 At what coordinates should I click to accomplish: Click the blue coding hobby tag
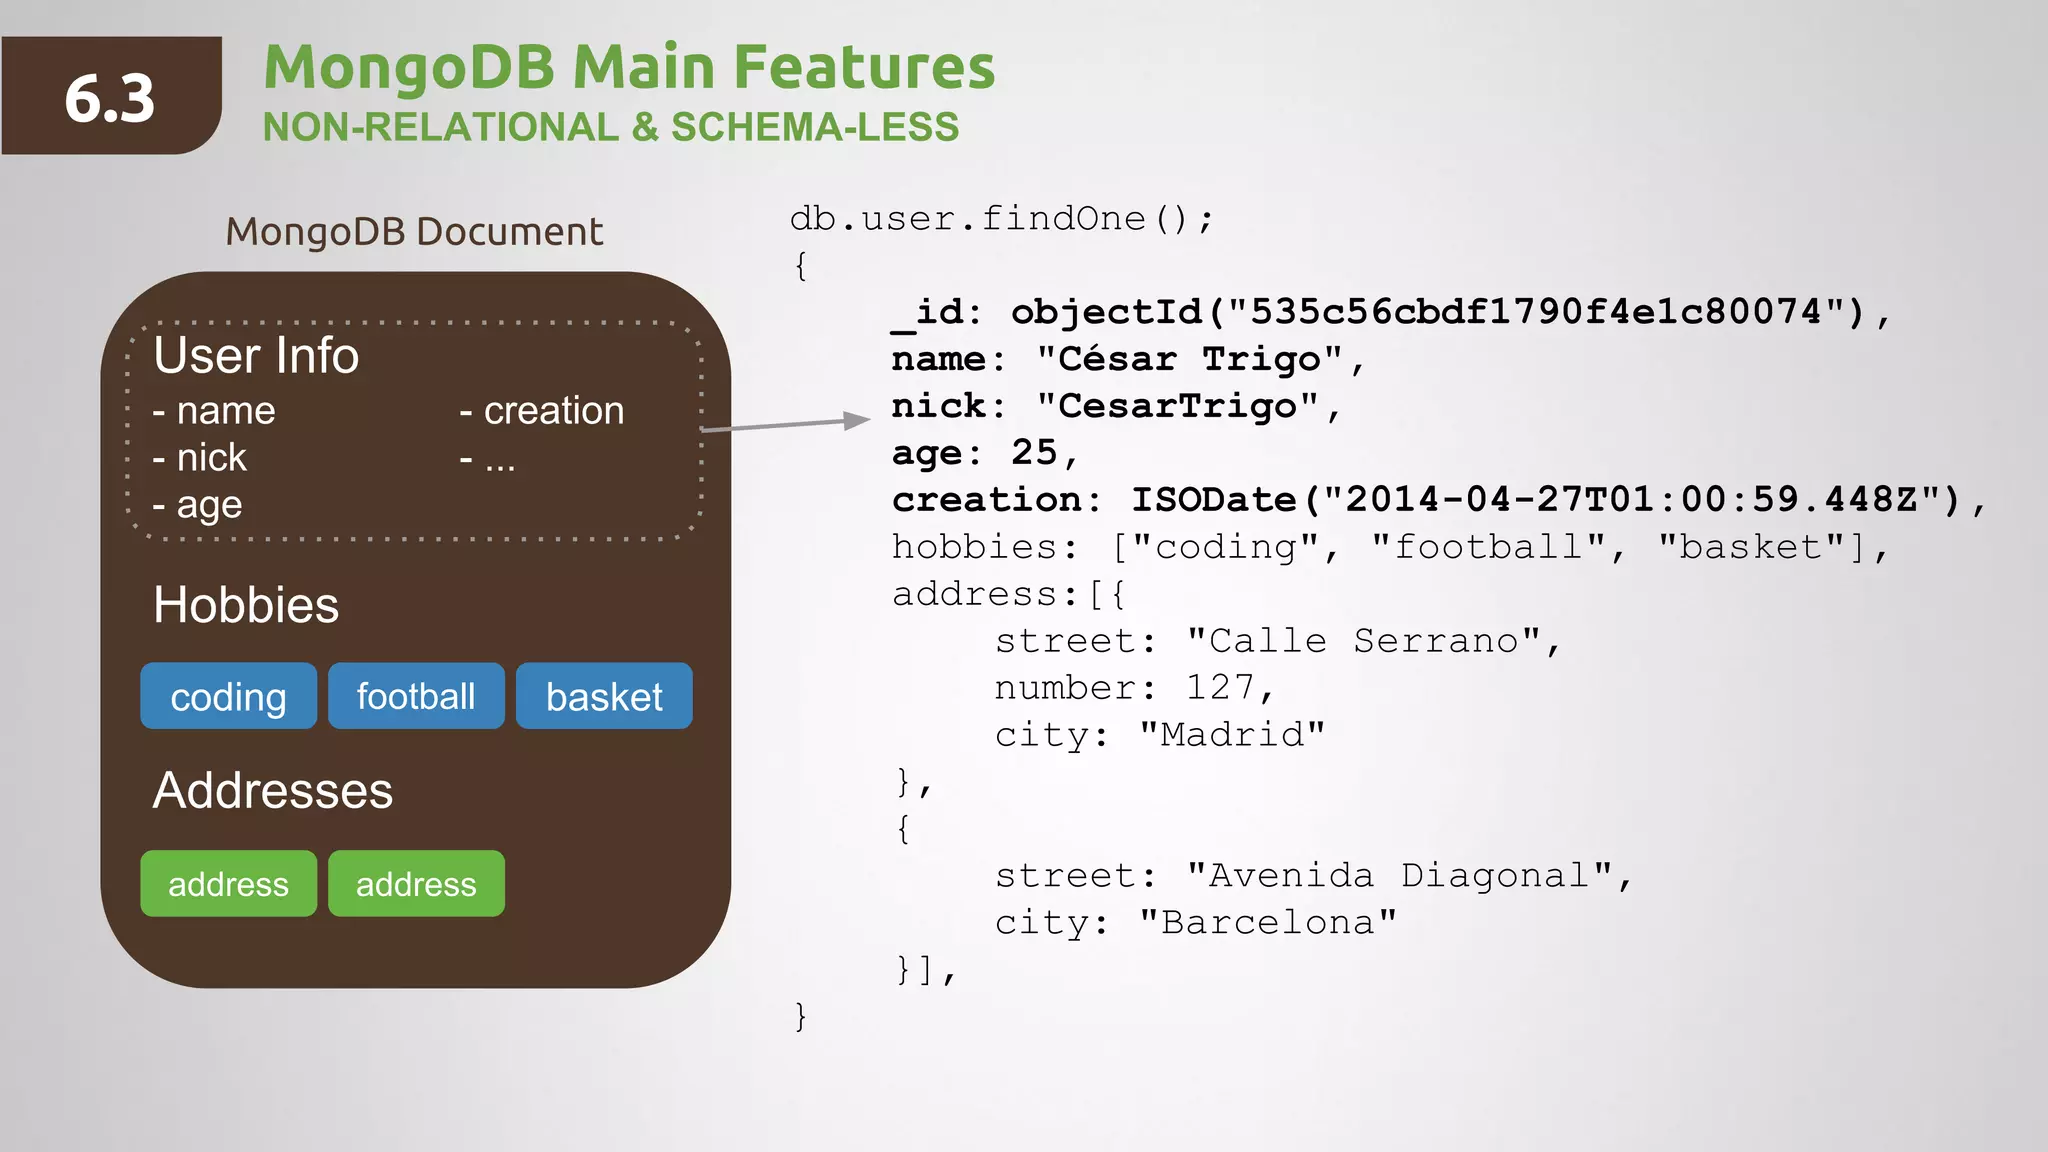[x=228, y=696]
